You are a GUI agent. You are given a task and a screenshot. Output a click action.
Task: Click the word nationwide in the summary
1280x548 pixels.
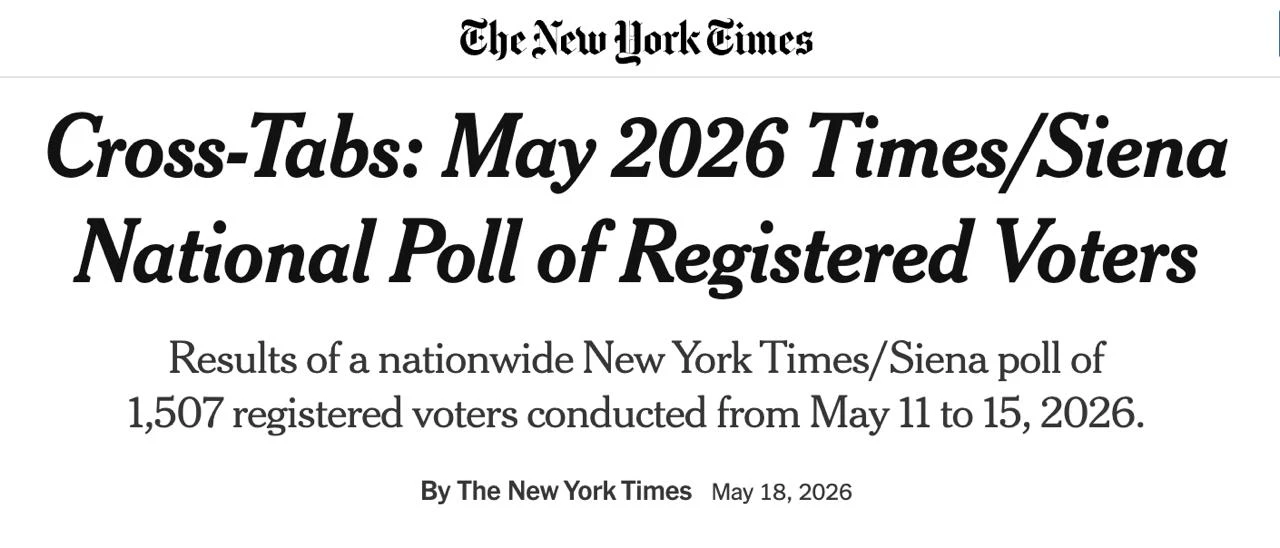(476, 359)
